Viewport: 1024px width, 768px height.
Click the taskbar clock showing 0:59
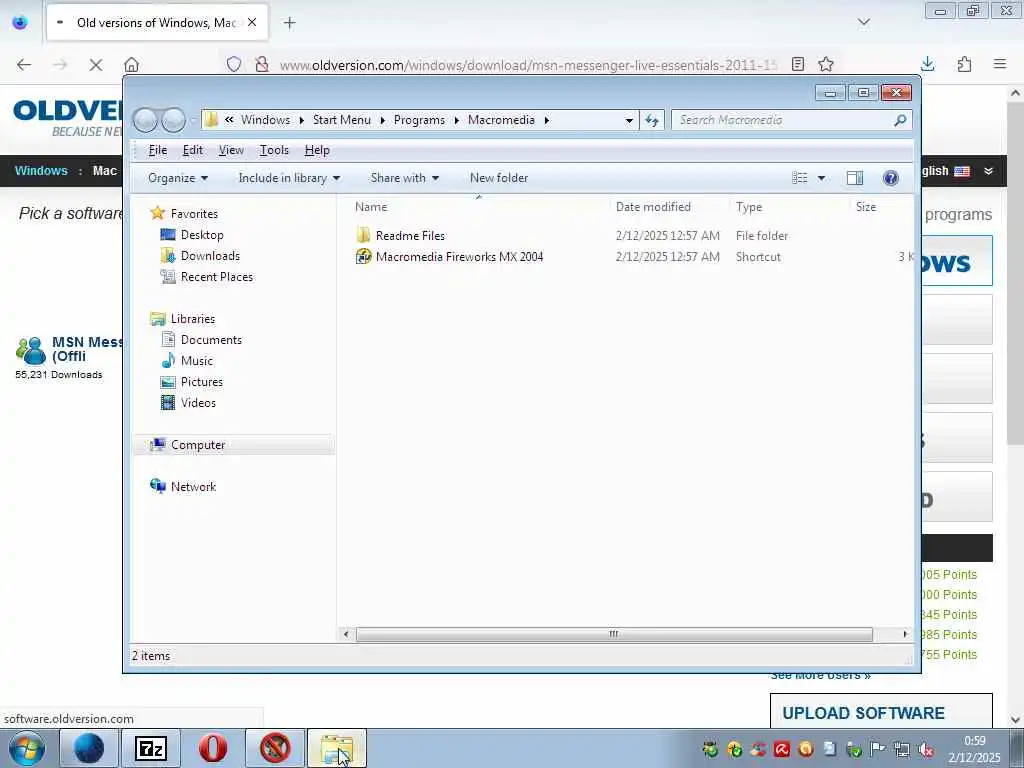974,741
